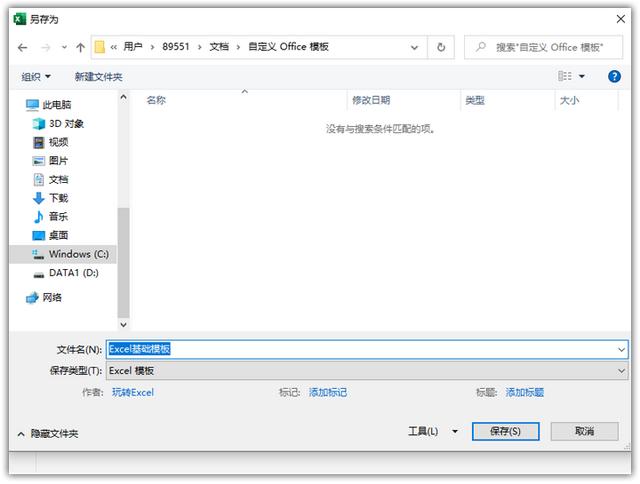Refresh the folder view
The width and height of the screenshot is (640, 484).
tap(441, 47)
